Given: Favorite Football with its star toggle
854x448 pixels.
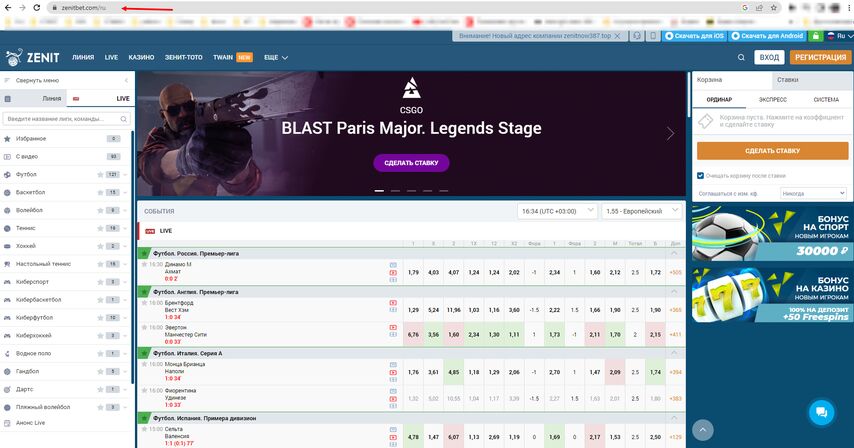Looking at the screenshot, I should 100,175.
